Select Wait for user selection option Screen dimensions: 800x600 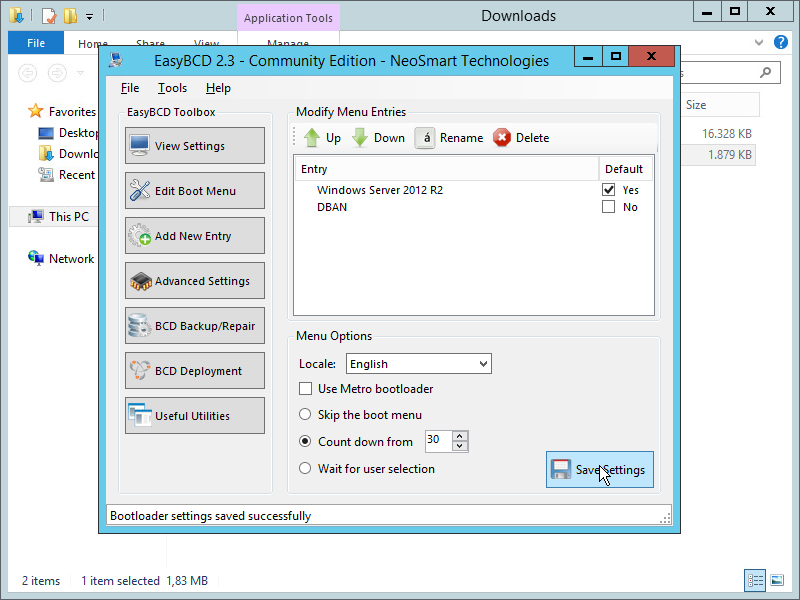[x=305, y=468]
